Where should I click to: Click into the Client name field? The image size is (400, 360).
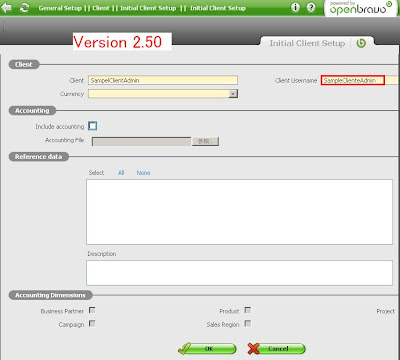click(163, 80)
